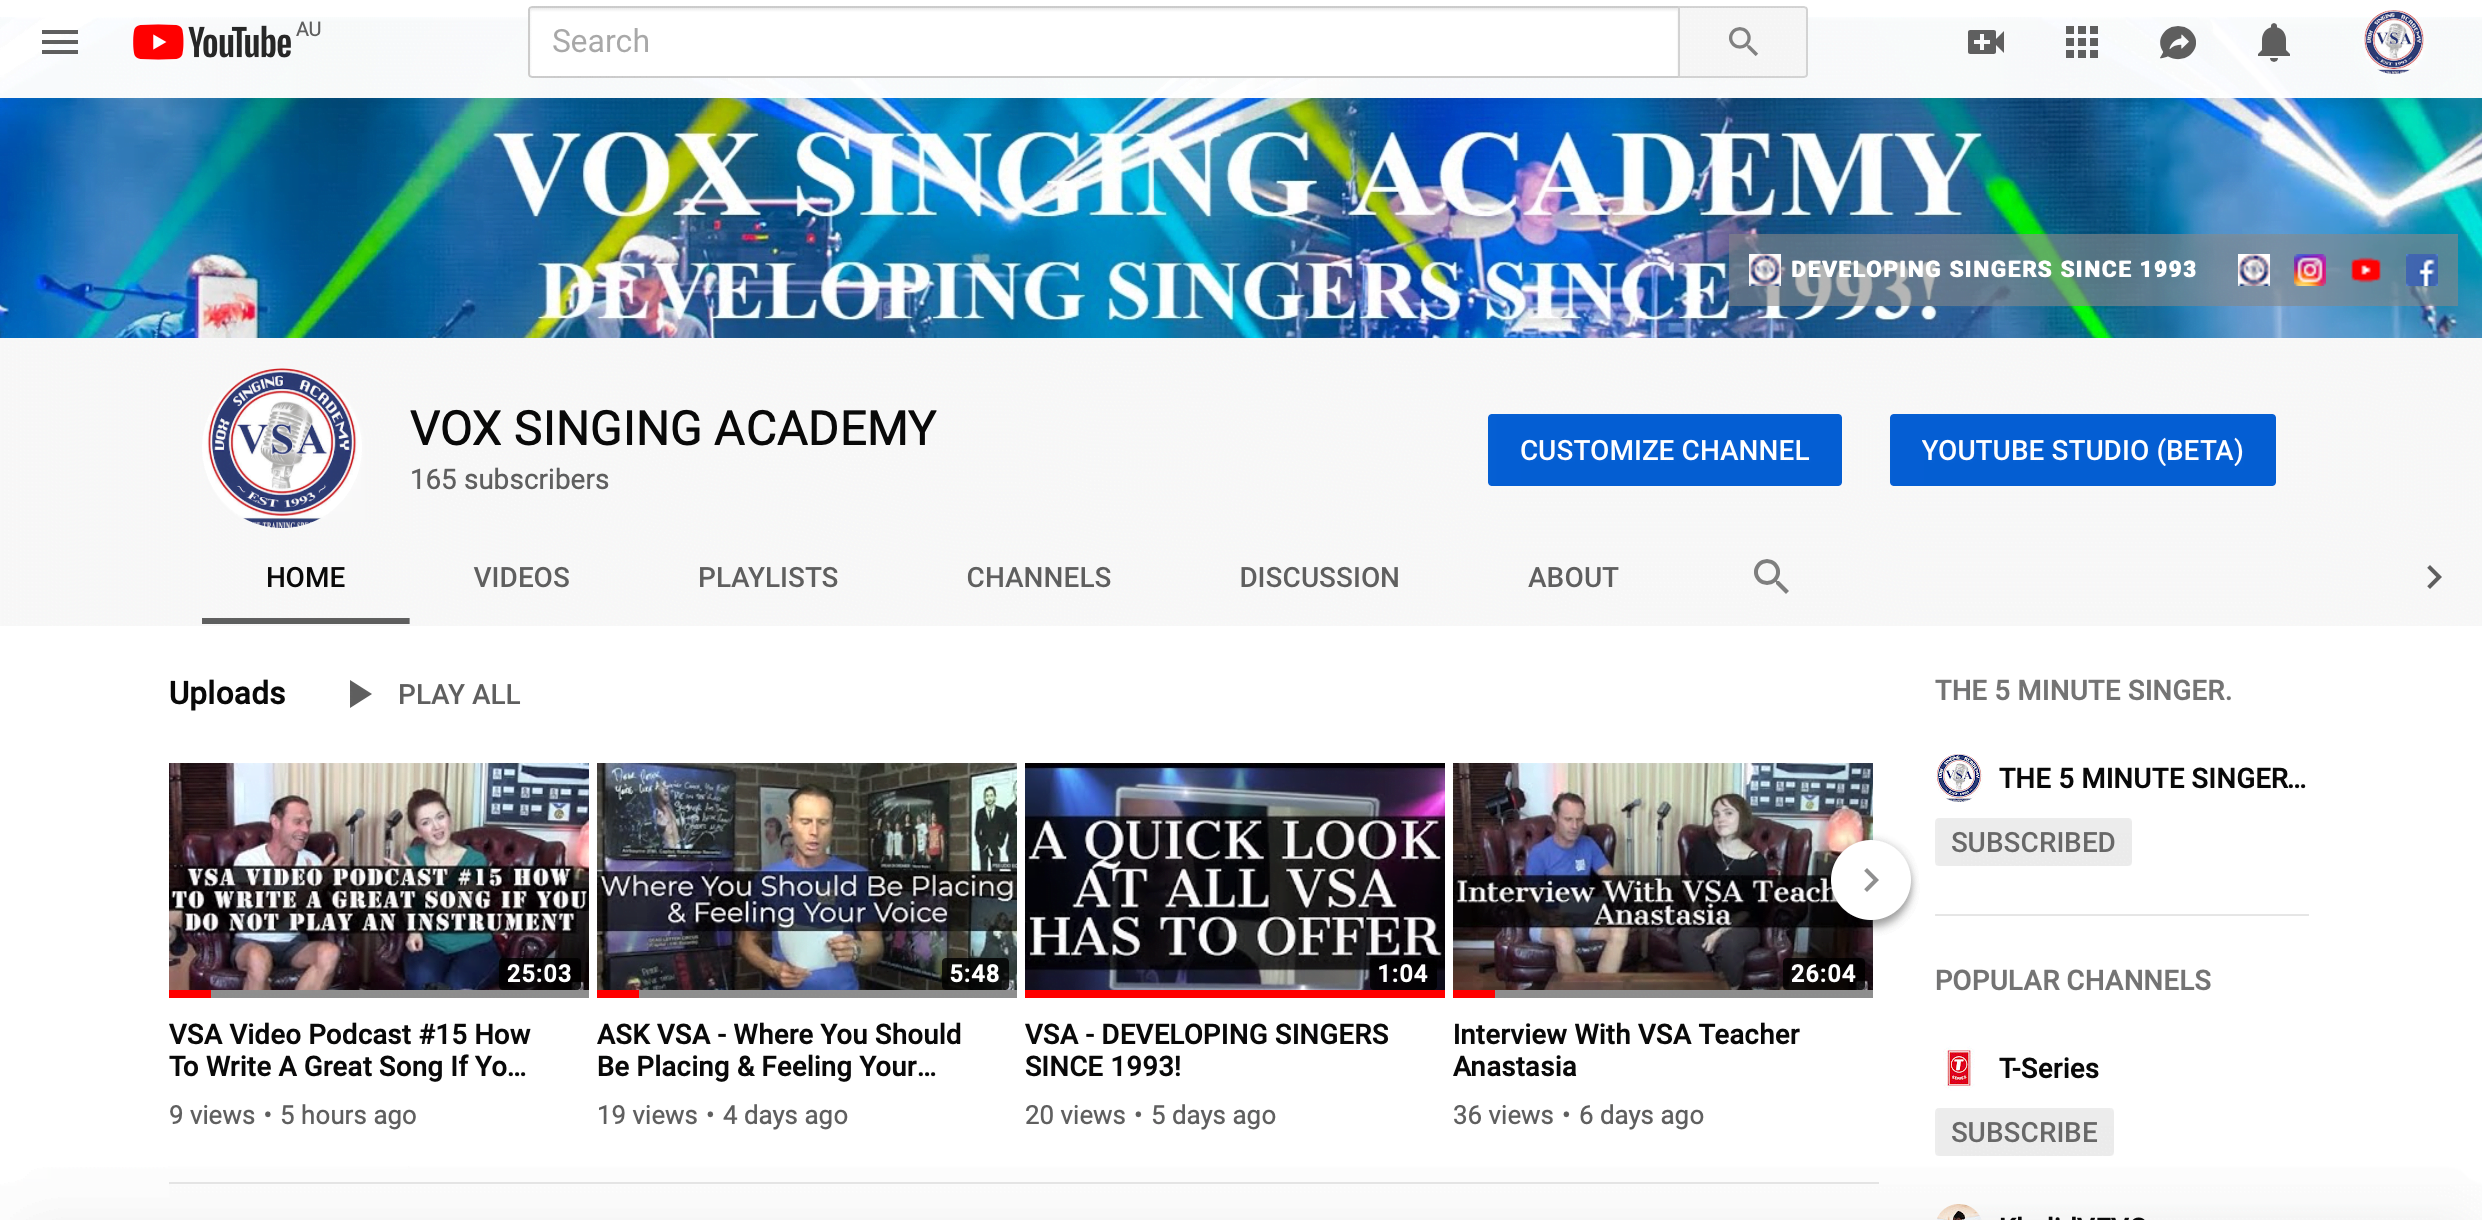Switch to the Playlists tab

click(767, 577)
